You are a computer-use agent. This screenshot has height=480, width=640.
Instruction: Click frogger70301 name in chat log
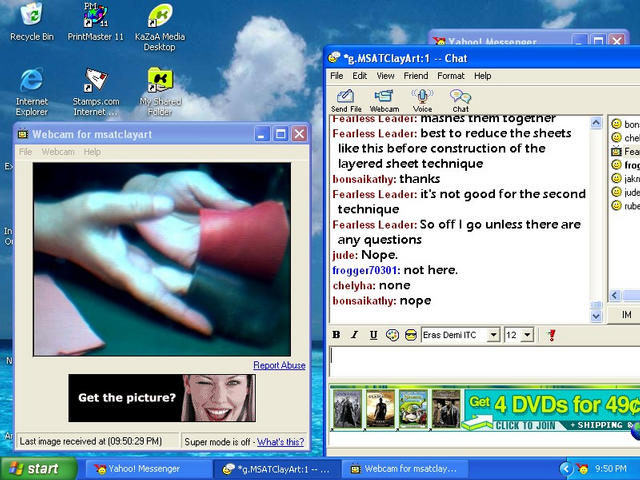coord(364,270)
